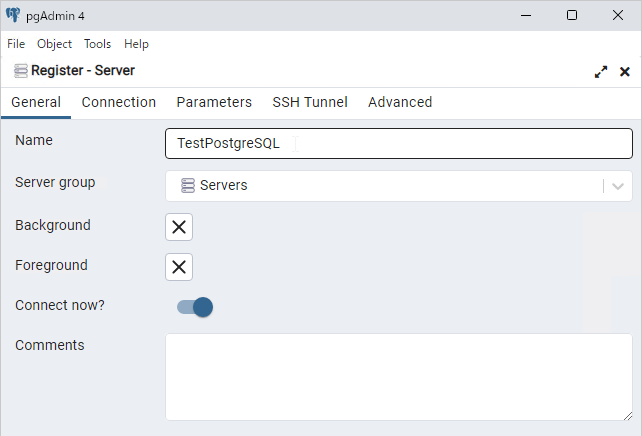Expand the Server group dropdown arrow
Viewport: 642px width, 436px height.
click(x=618, y=186)
